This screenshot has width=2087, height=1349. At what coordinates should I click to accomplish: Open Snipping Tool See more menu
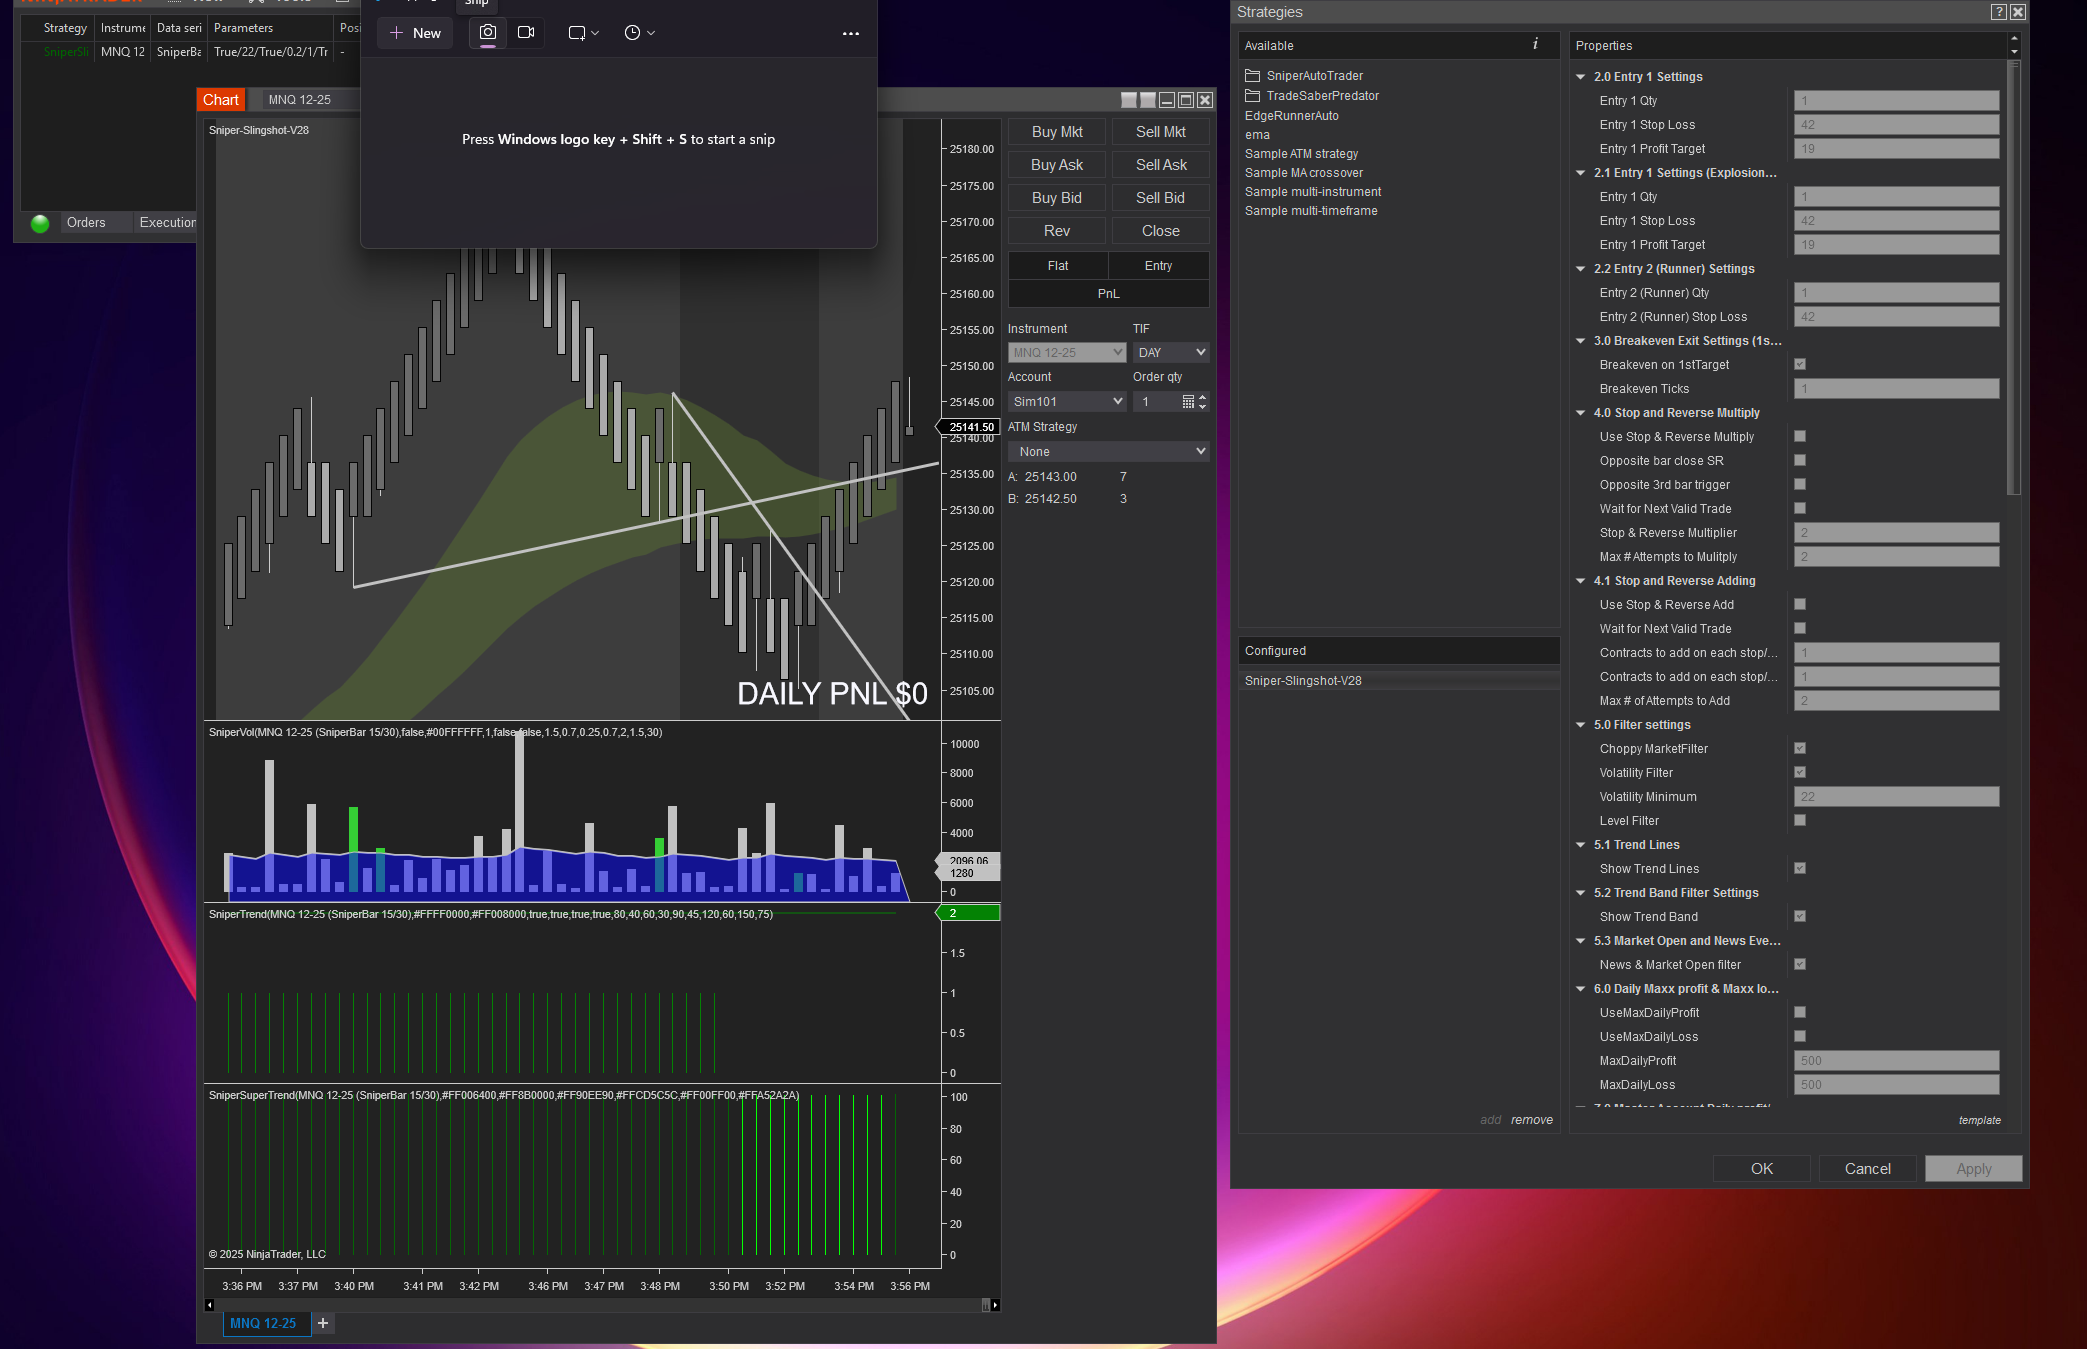(x=850, y=33)
